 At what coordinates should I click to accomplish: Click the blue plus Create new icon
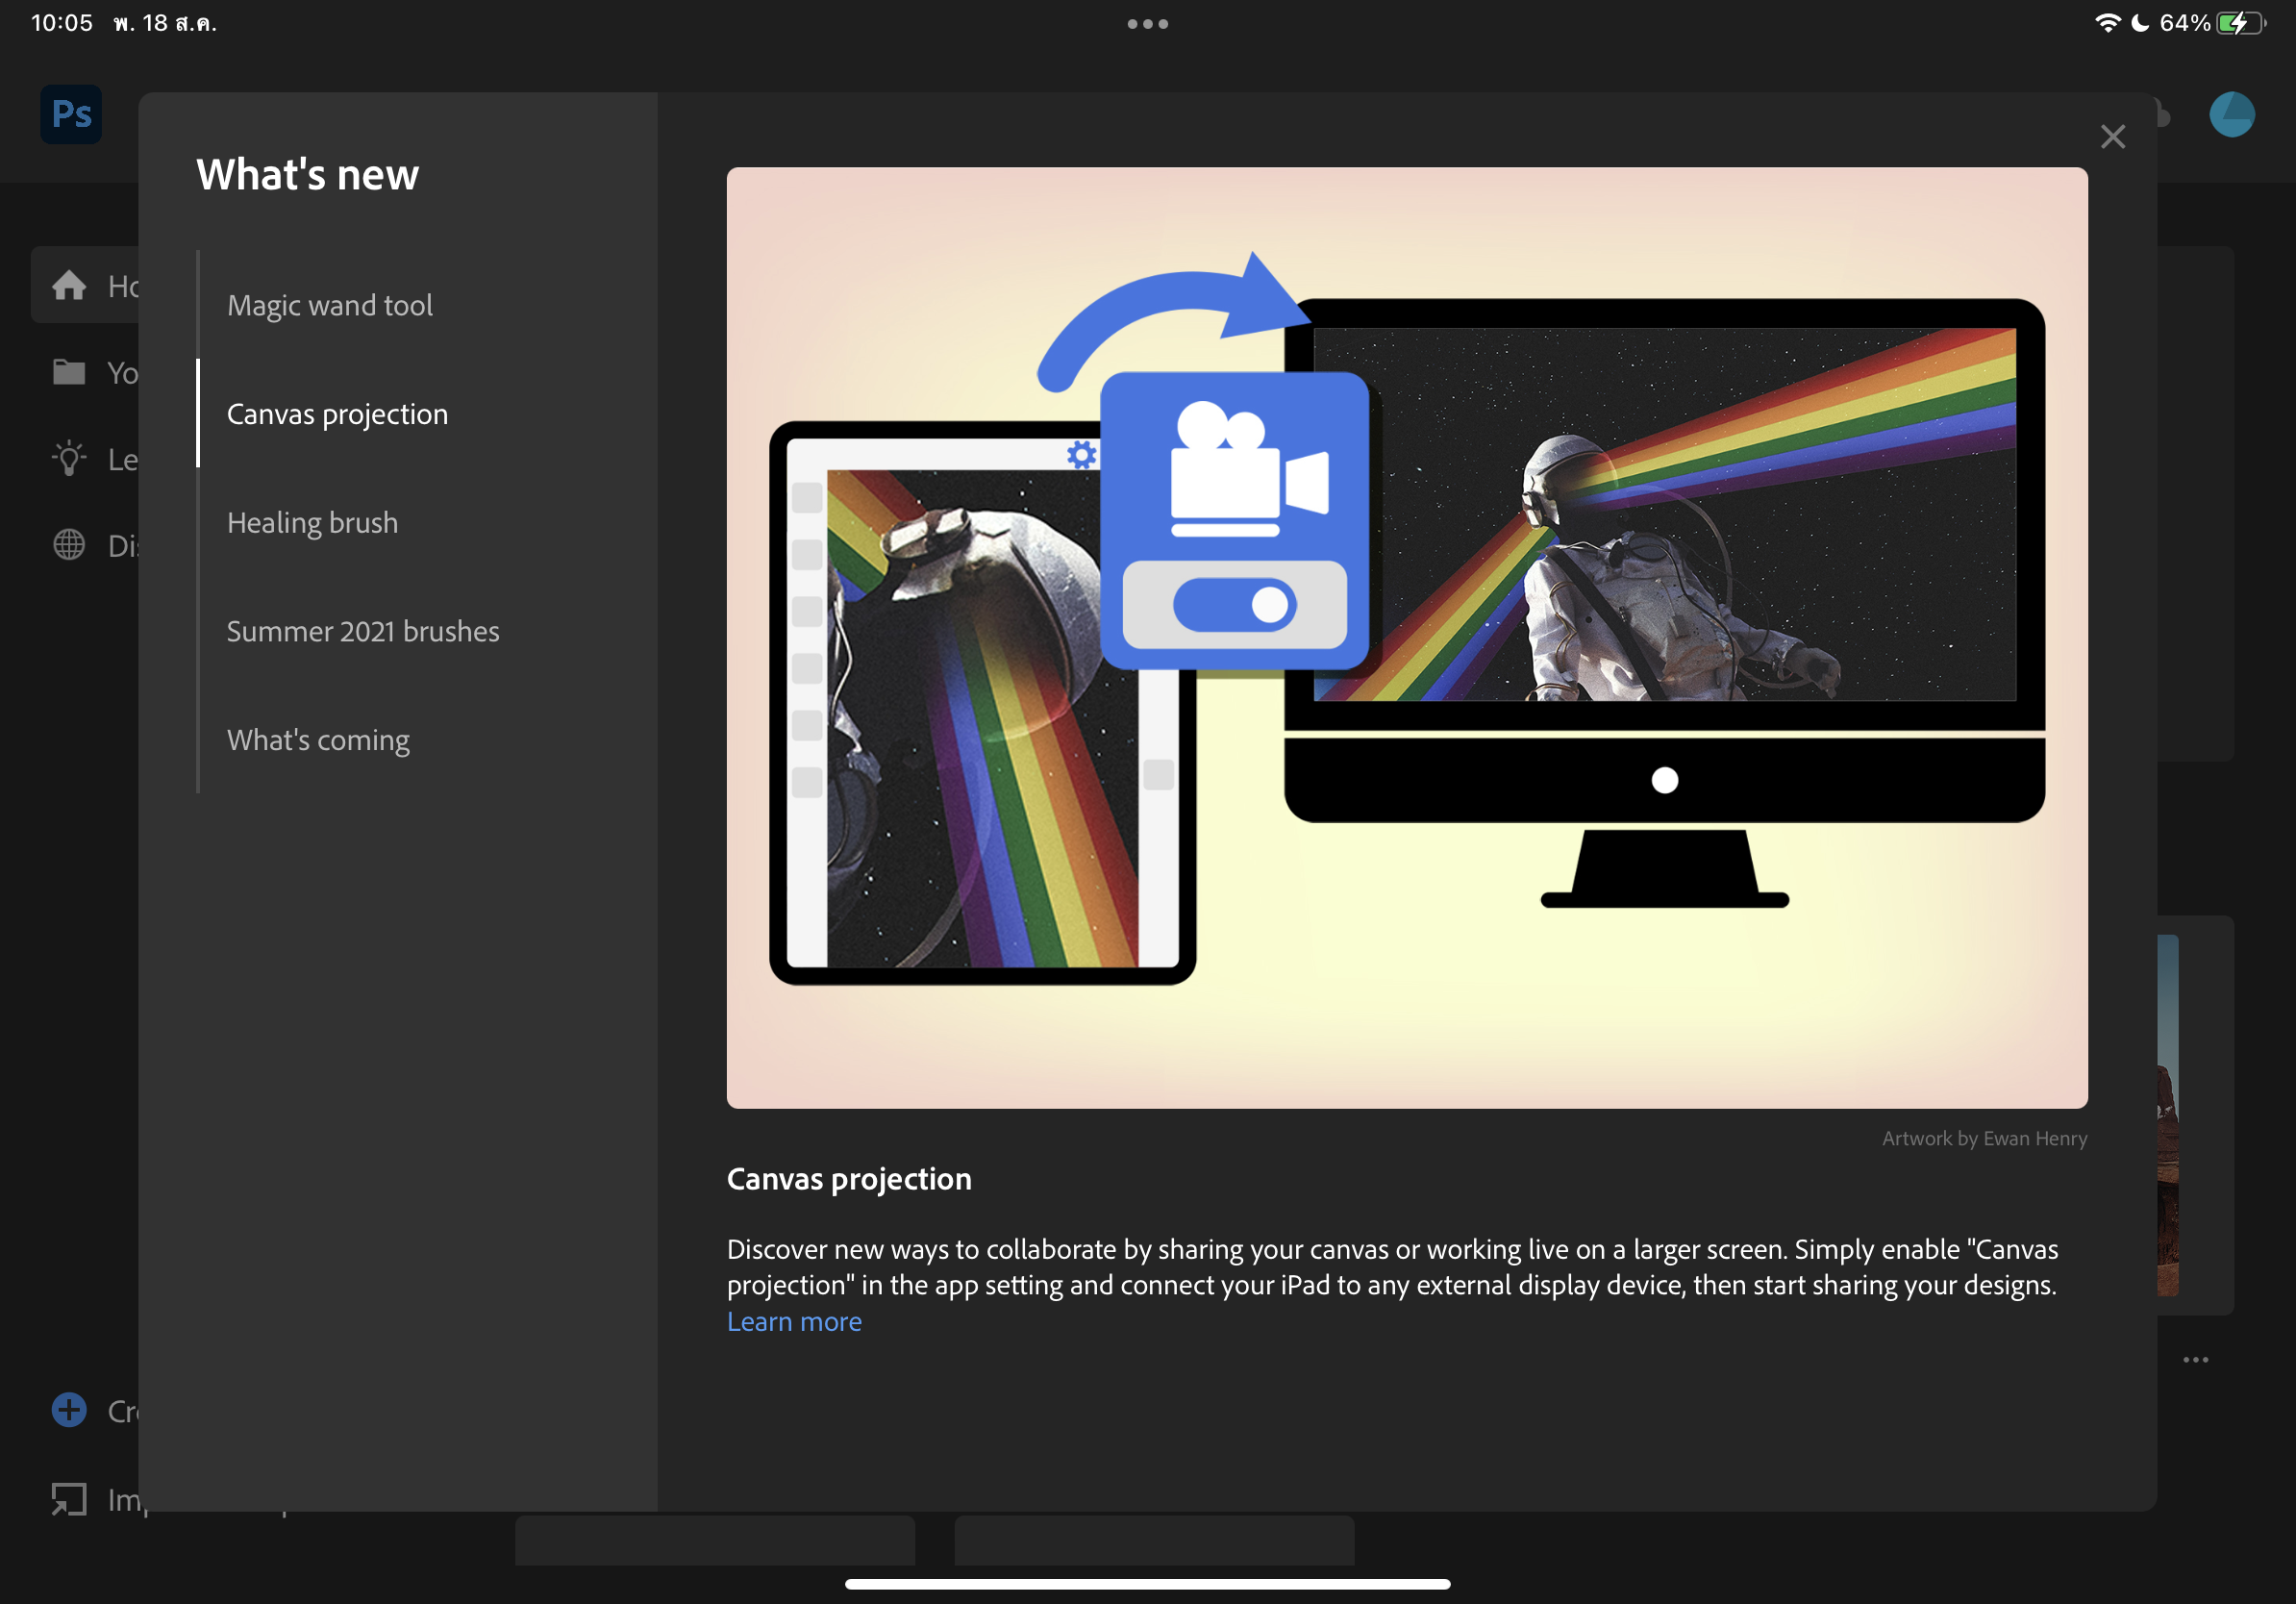pyautogui.click(x=69, y=1410)
